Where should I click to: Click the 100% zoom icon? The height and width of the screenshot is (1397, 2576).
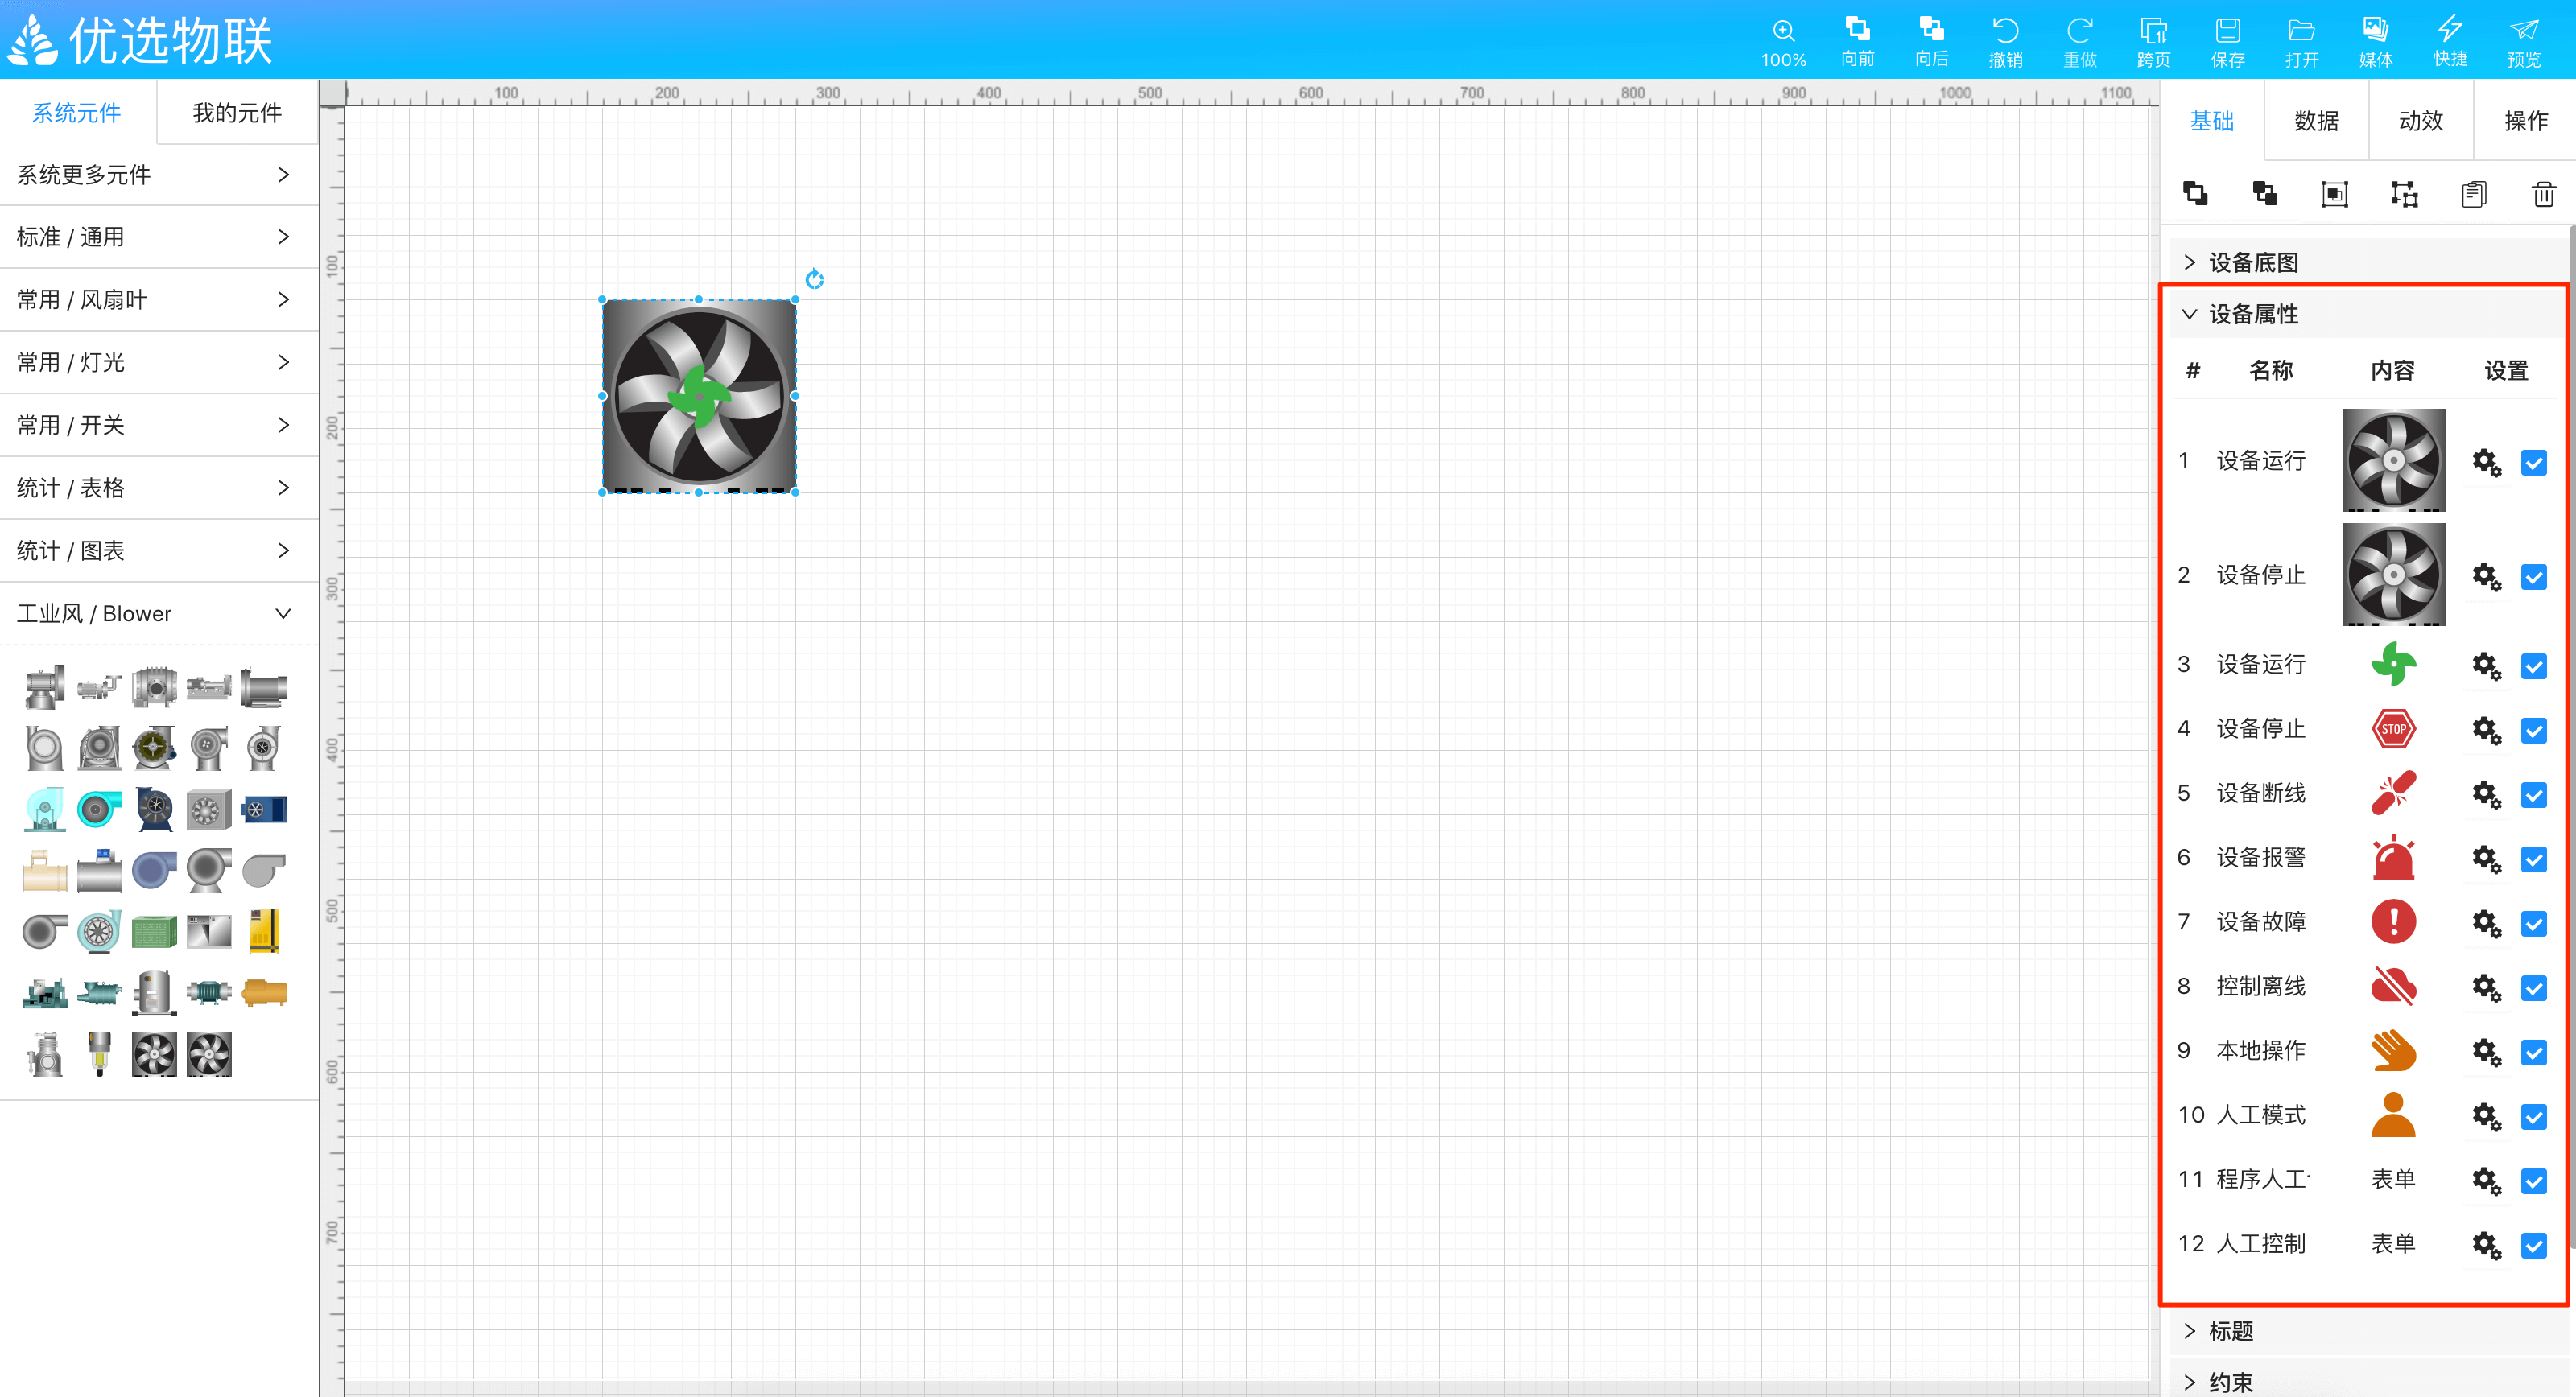click(1783, 41)
